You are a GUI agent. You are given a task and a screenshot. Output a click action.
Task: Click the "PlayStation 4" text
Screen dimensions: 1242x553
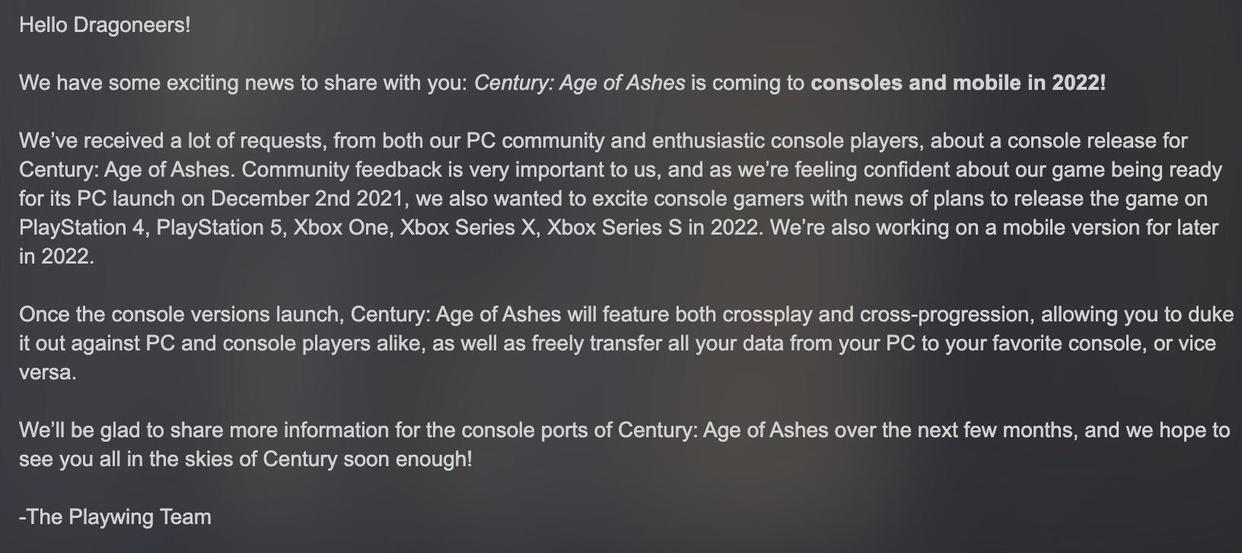point(82,227)
